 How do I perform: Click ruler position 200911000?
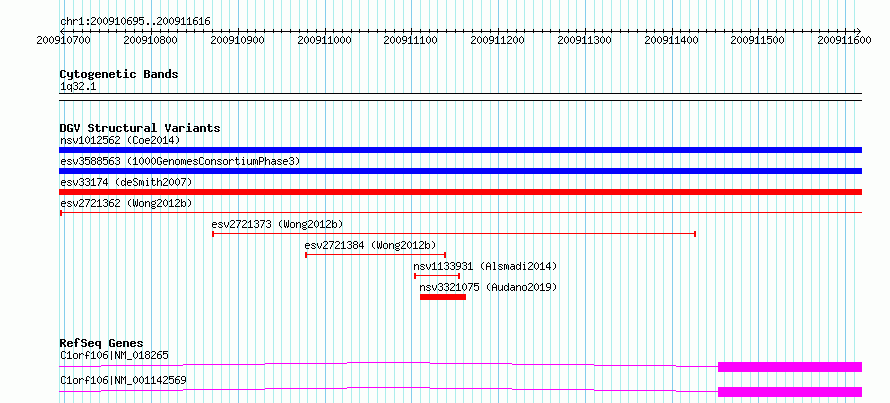point(324,40)
